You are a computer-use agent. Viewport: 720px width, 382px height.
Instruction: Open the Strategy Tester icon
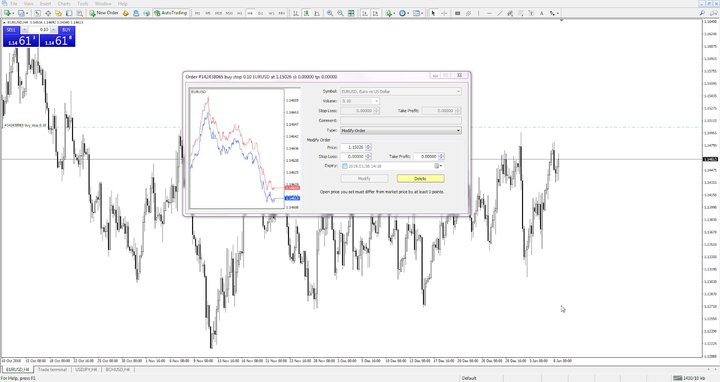(80, 13)
